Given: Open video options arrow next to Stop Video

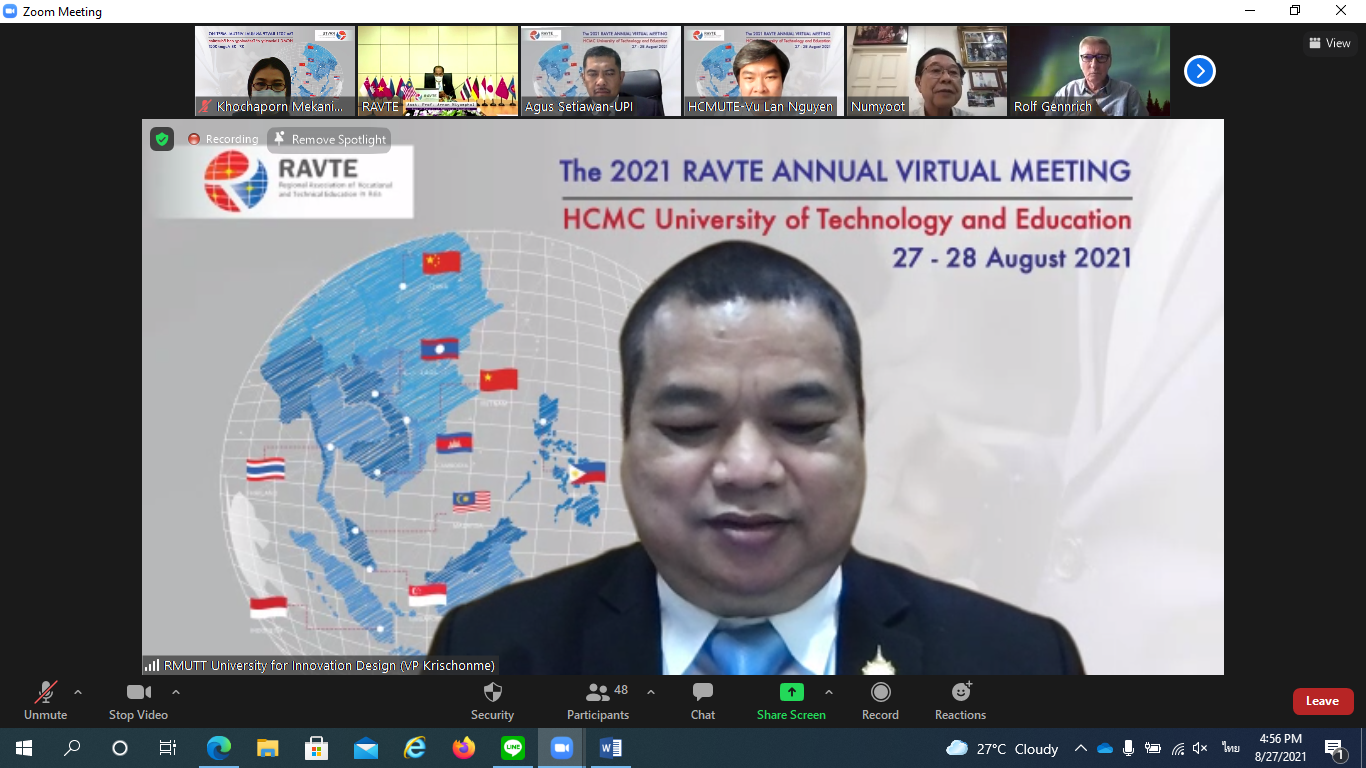Looking at the screenshot, I should tap(176, 692).
